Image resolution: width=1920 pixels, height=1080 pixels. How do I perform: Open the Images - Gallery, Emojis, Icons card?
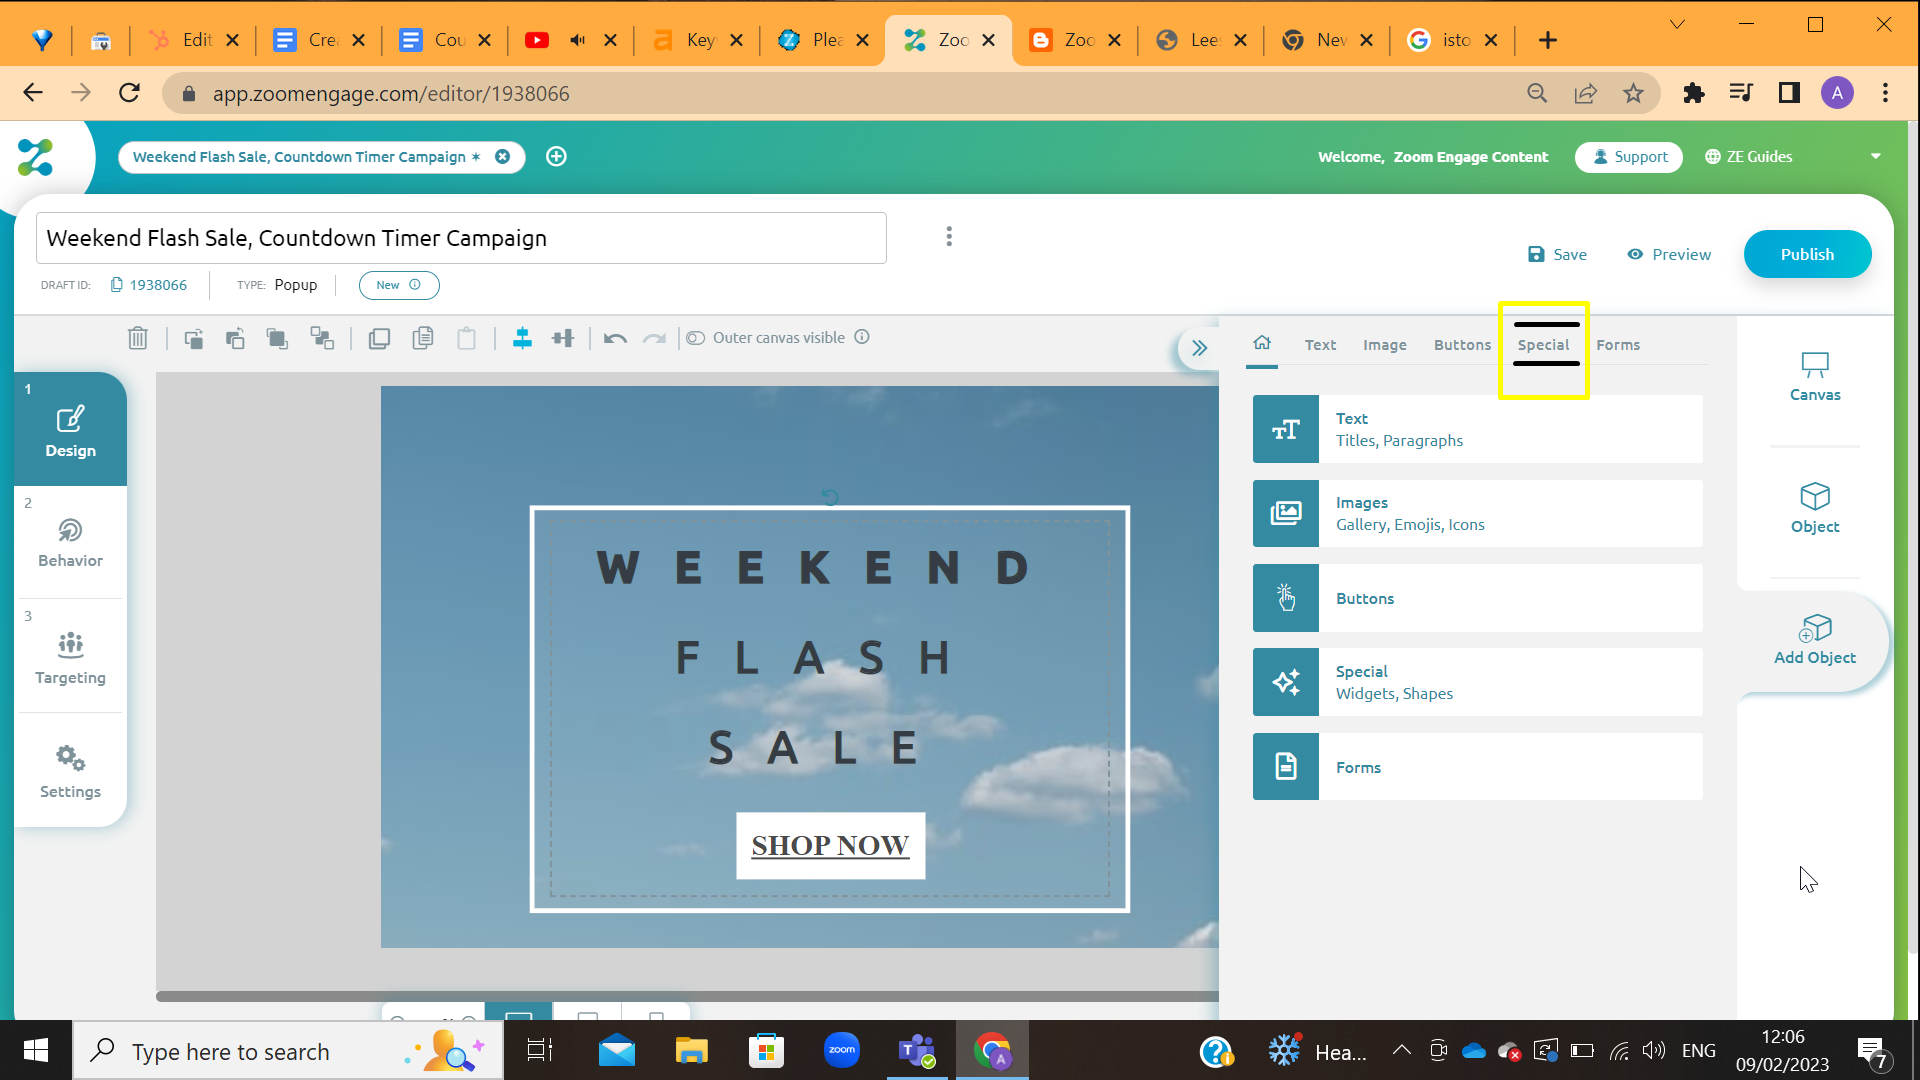pyautogui.click(x=1476, y=513)
